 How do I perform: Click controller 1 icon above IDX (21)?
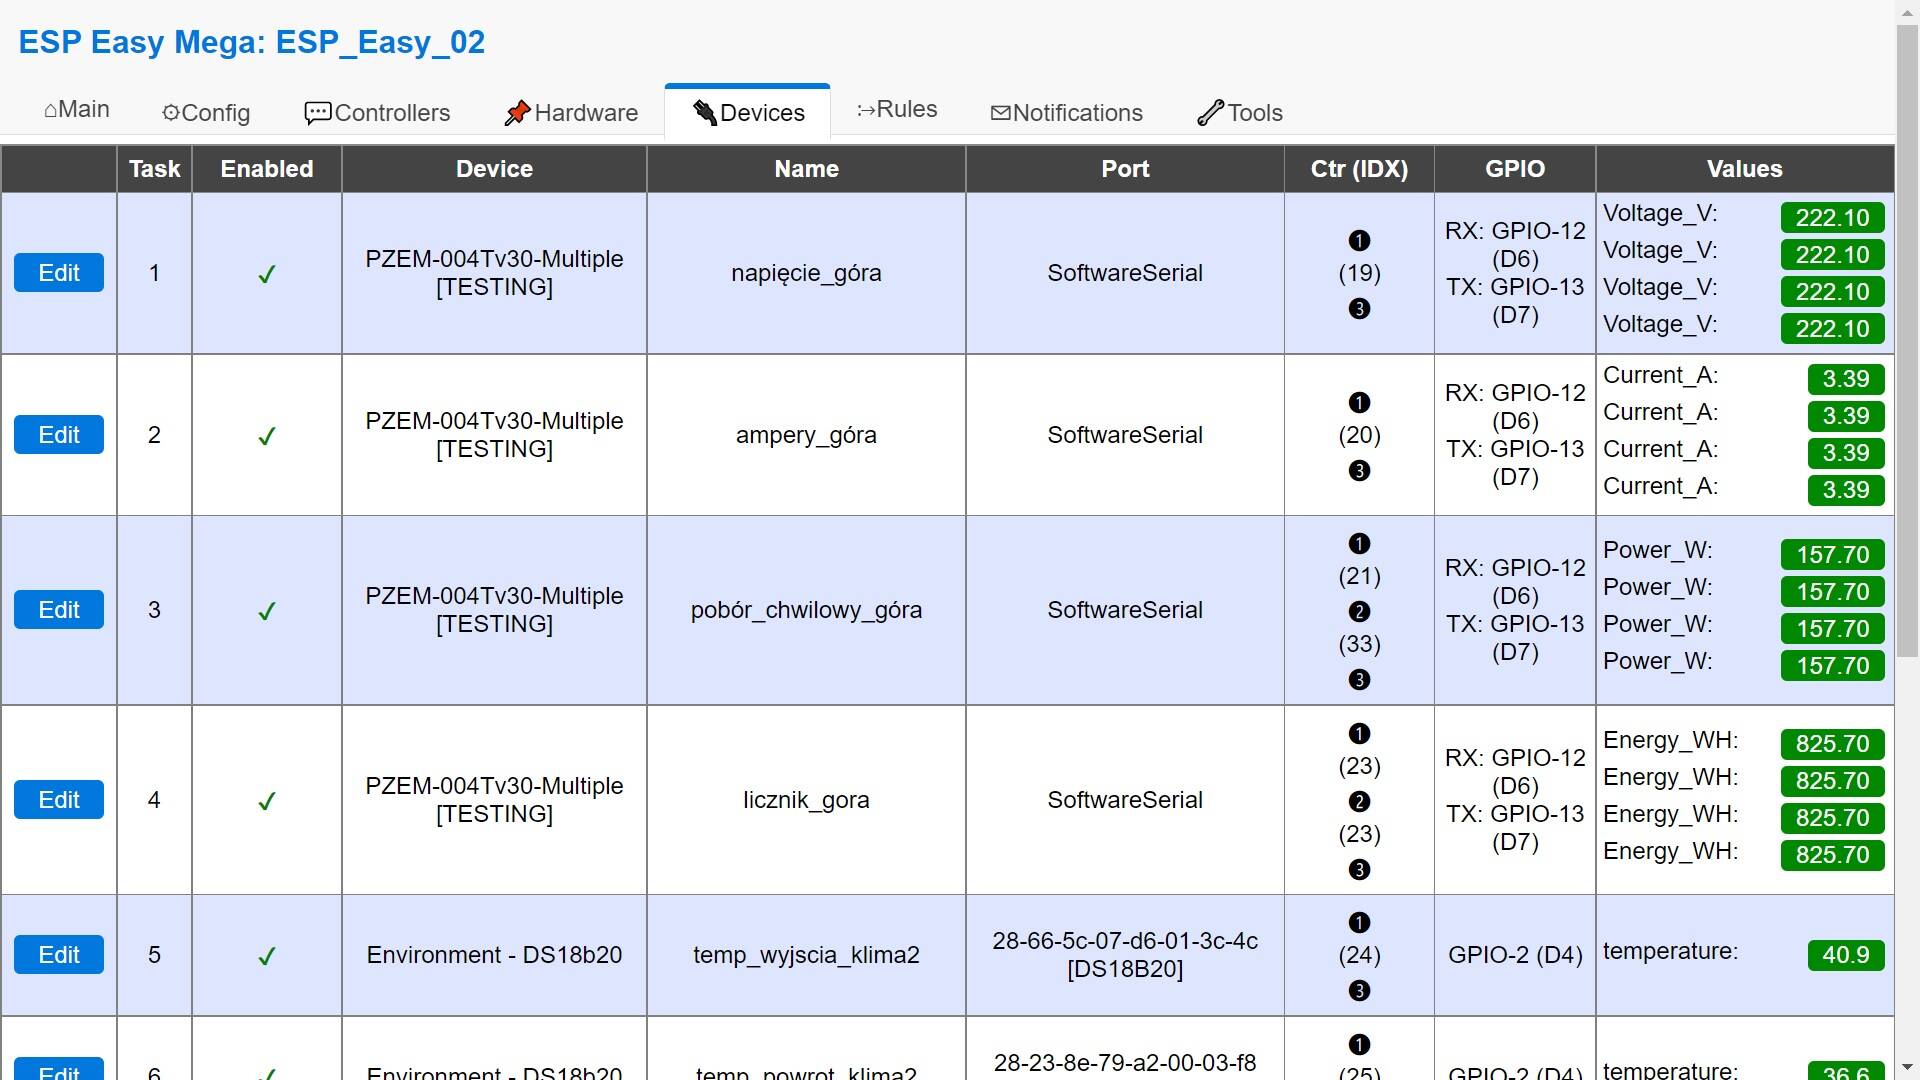[1359, 543]
